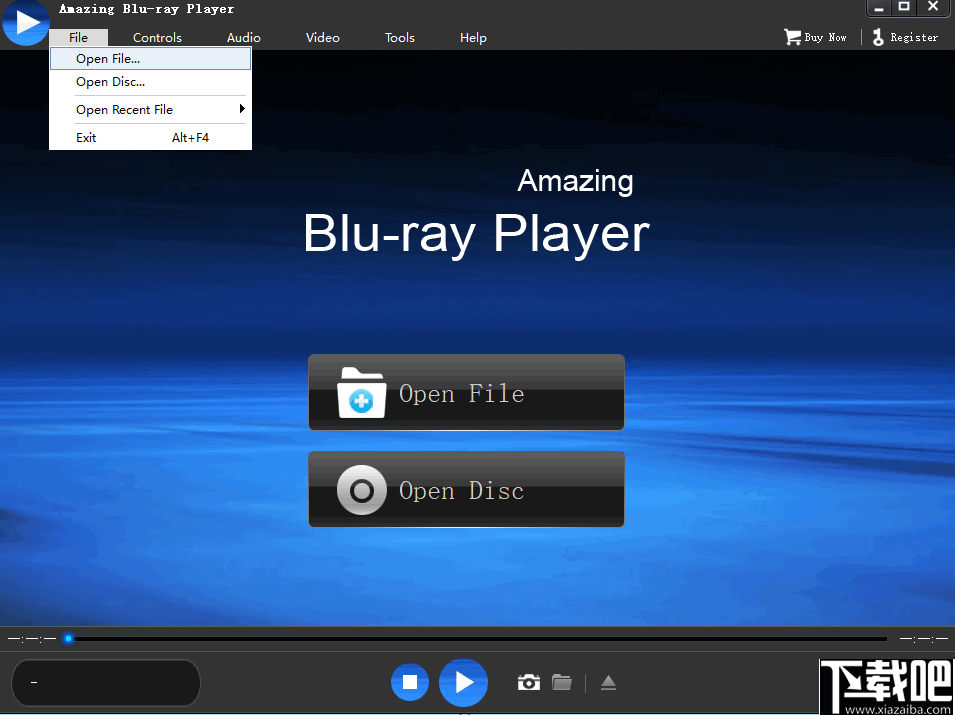Click the large Open Disc button
Viewport: 955px width, 715px height.
[466, 489]
